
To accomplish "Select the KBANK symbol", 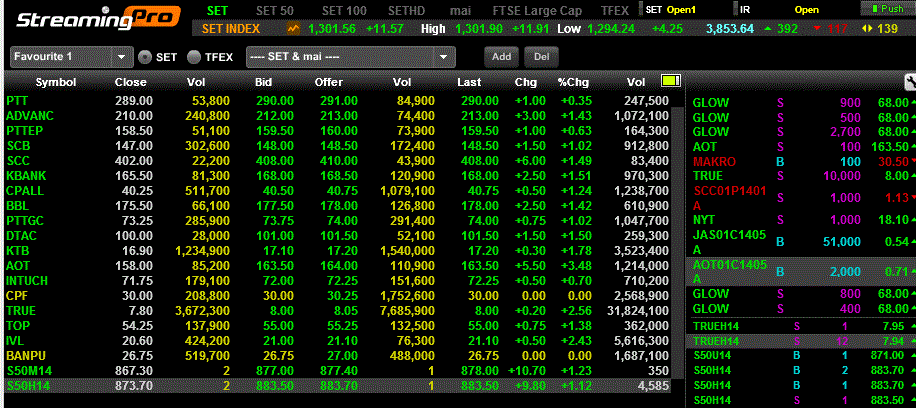I will click(26, 176).
